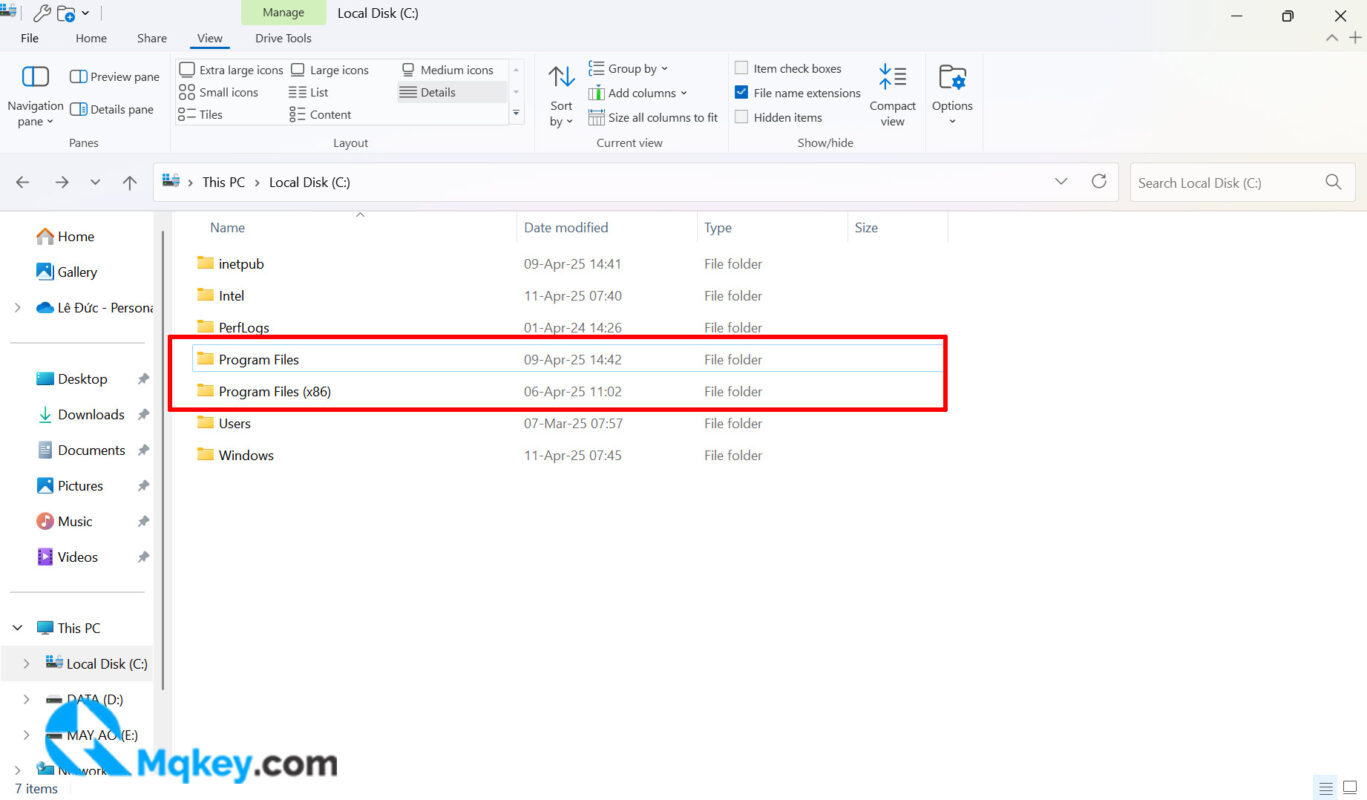
Task: Open the Group by dropdown
Action: (628, 69)
